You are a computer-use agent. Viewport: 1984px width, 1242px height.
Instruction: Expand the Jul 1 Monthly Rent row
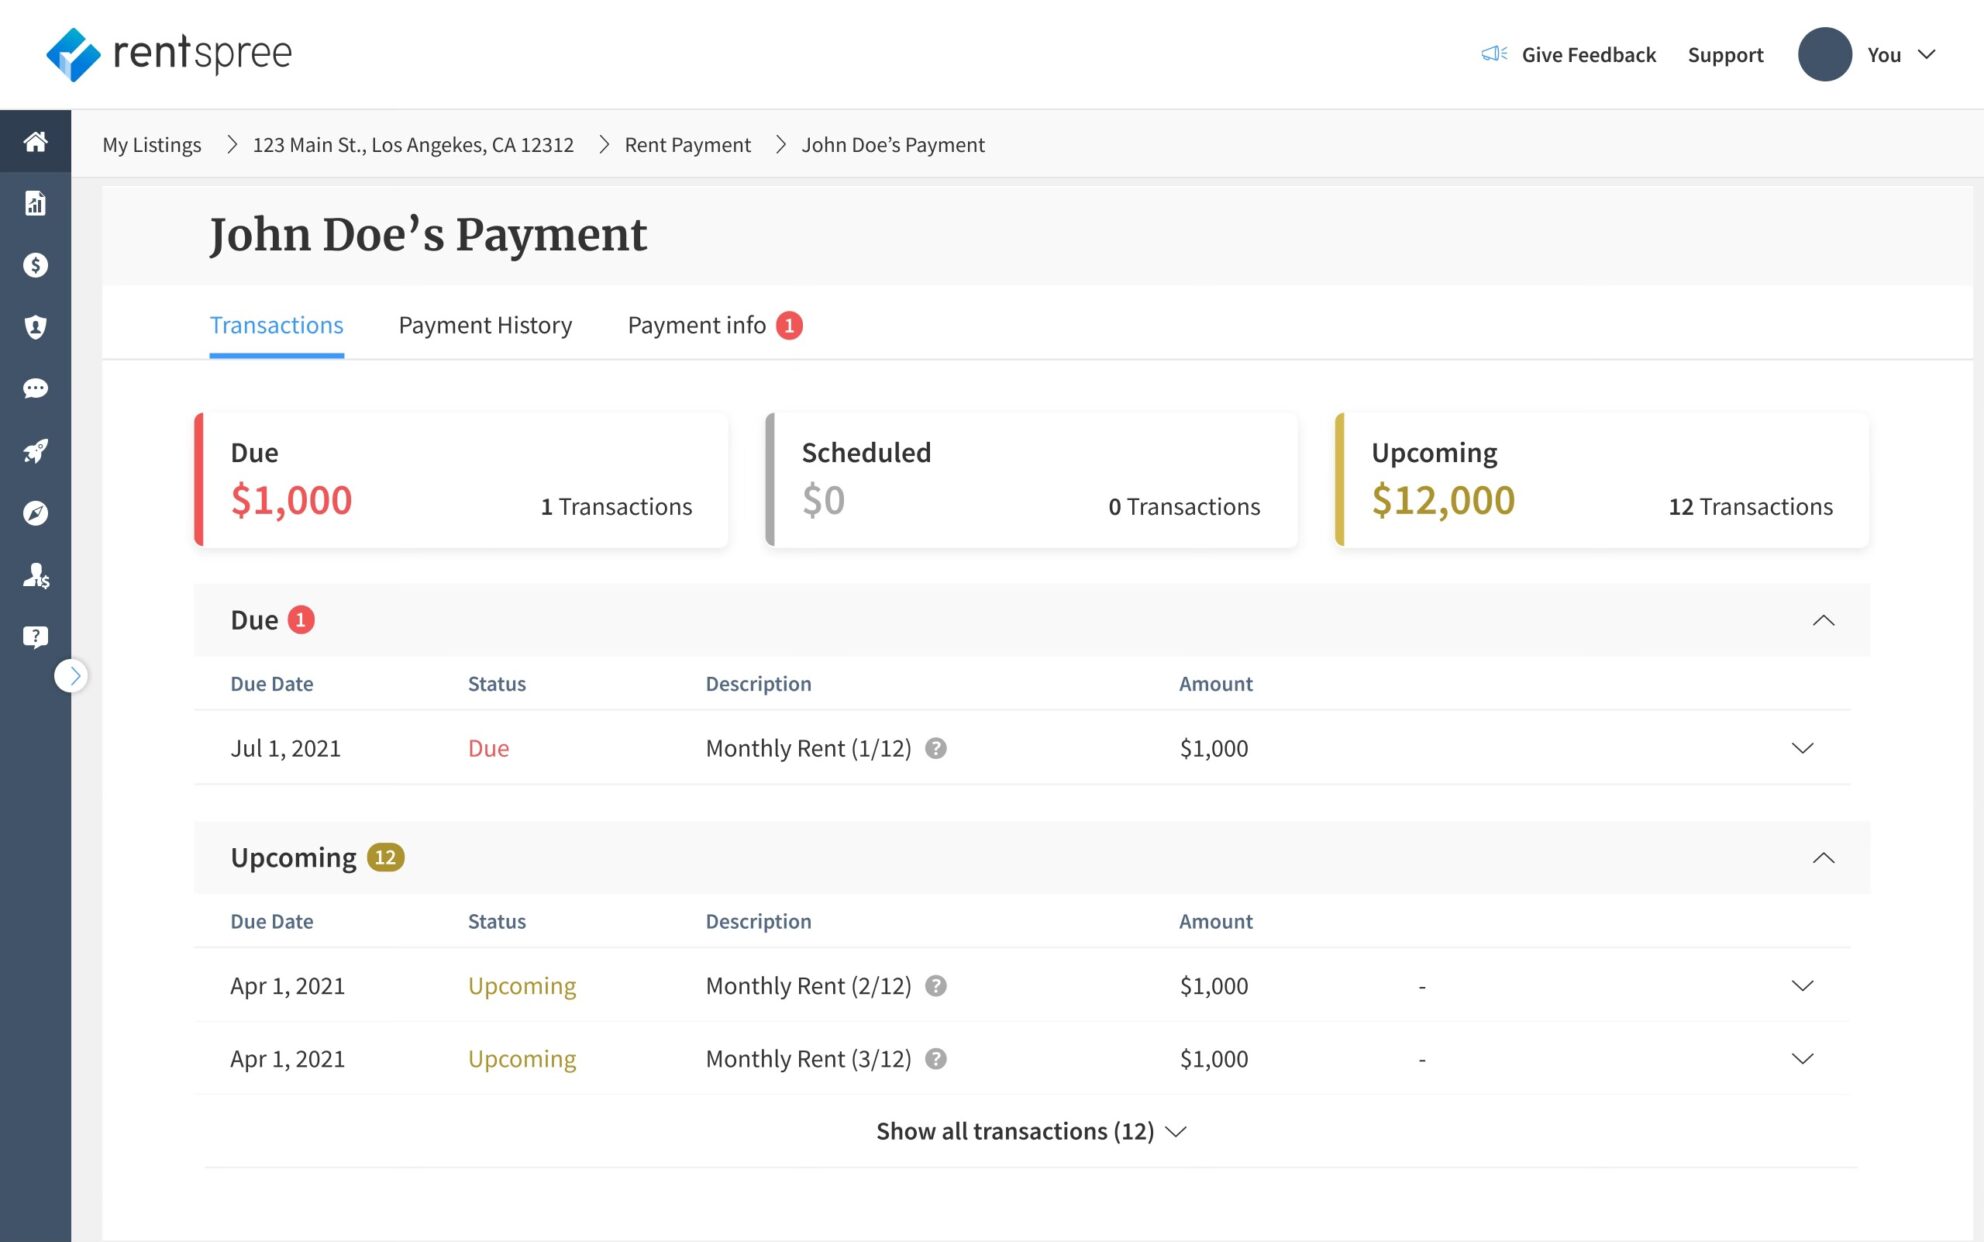[1804, 747]
